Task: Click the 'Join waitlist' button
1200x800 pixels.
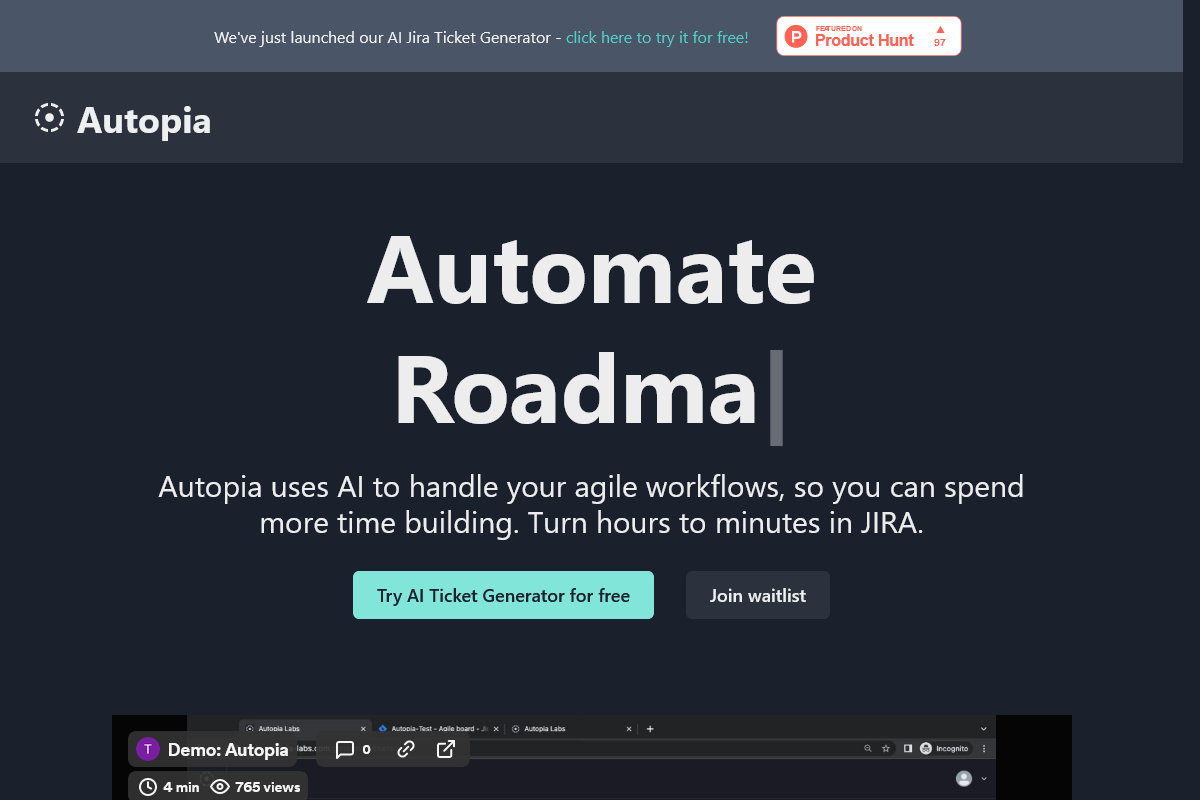Action: (x=757, y=595)
